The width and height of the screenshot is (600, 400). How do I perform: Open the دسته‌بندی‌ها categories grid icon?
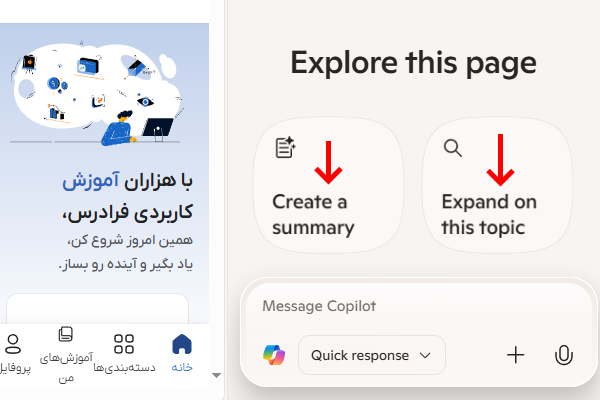point(124,354)
